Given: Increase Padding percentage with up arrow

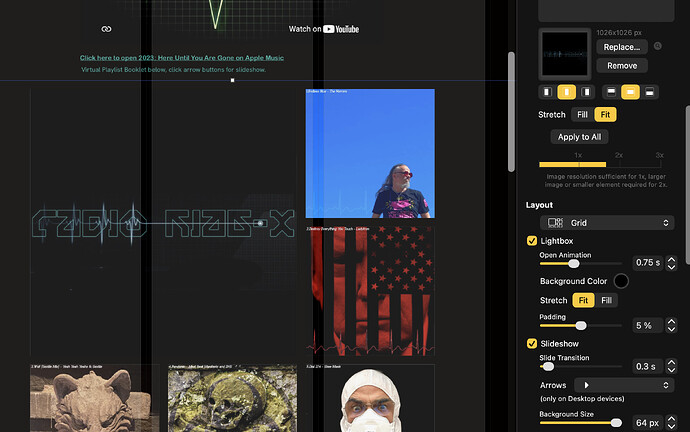Looking at the screenshot, I should [671, 322].
